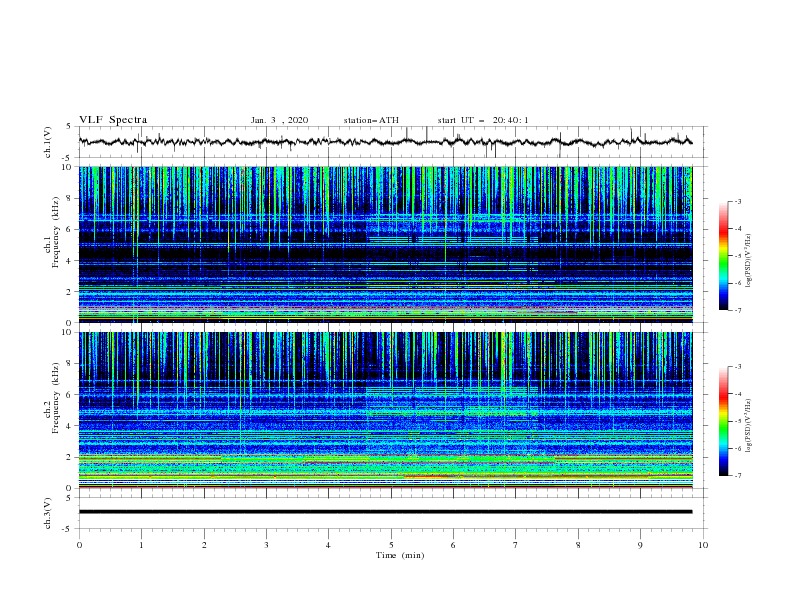Click the 'VLF Spectra' plot title

pyautogui.click(x=113, y=120)
